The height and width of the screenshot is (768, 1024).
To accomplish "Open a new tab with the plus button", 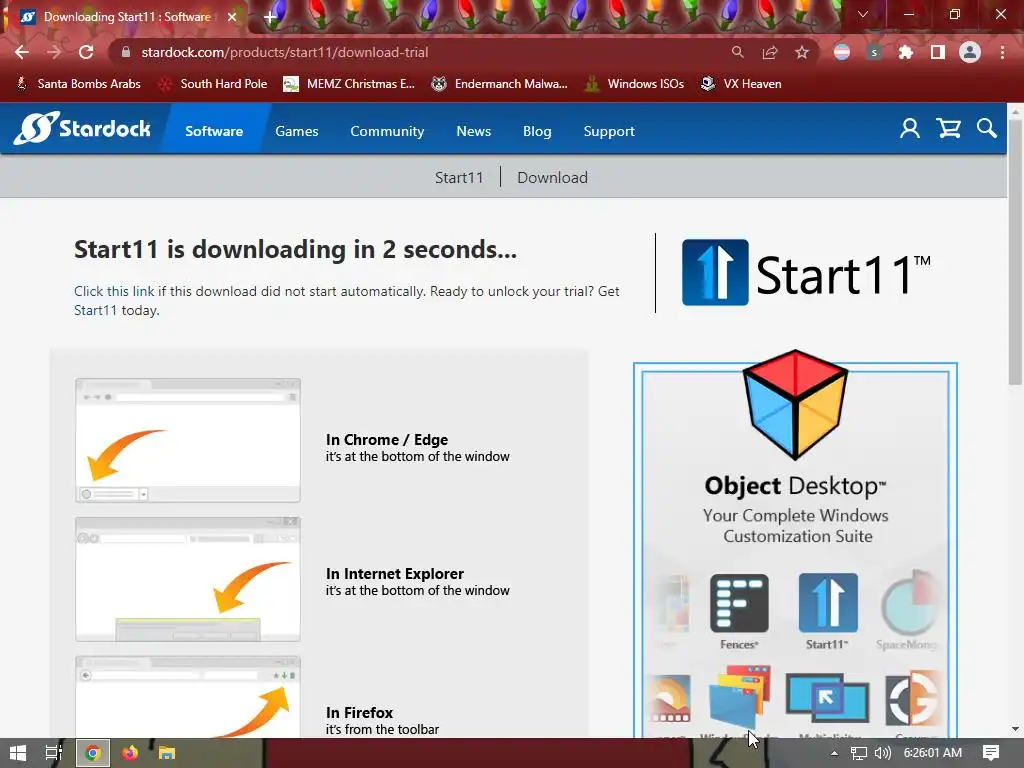I will [270, 17].
